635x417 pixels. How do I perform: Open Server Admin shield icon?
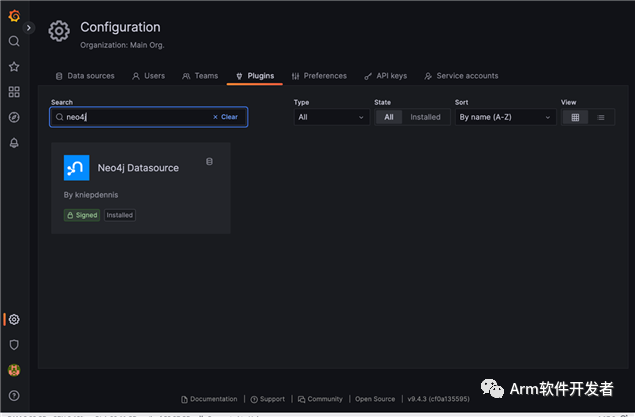[x=14, y=345]
